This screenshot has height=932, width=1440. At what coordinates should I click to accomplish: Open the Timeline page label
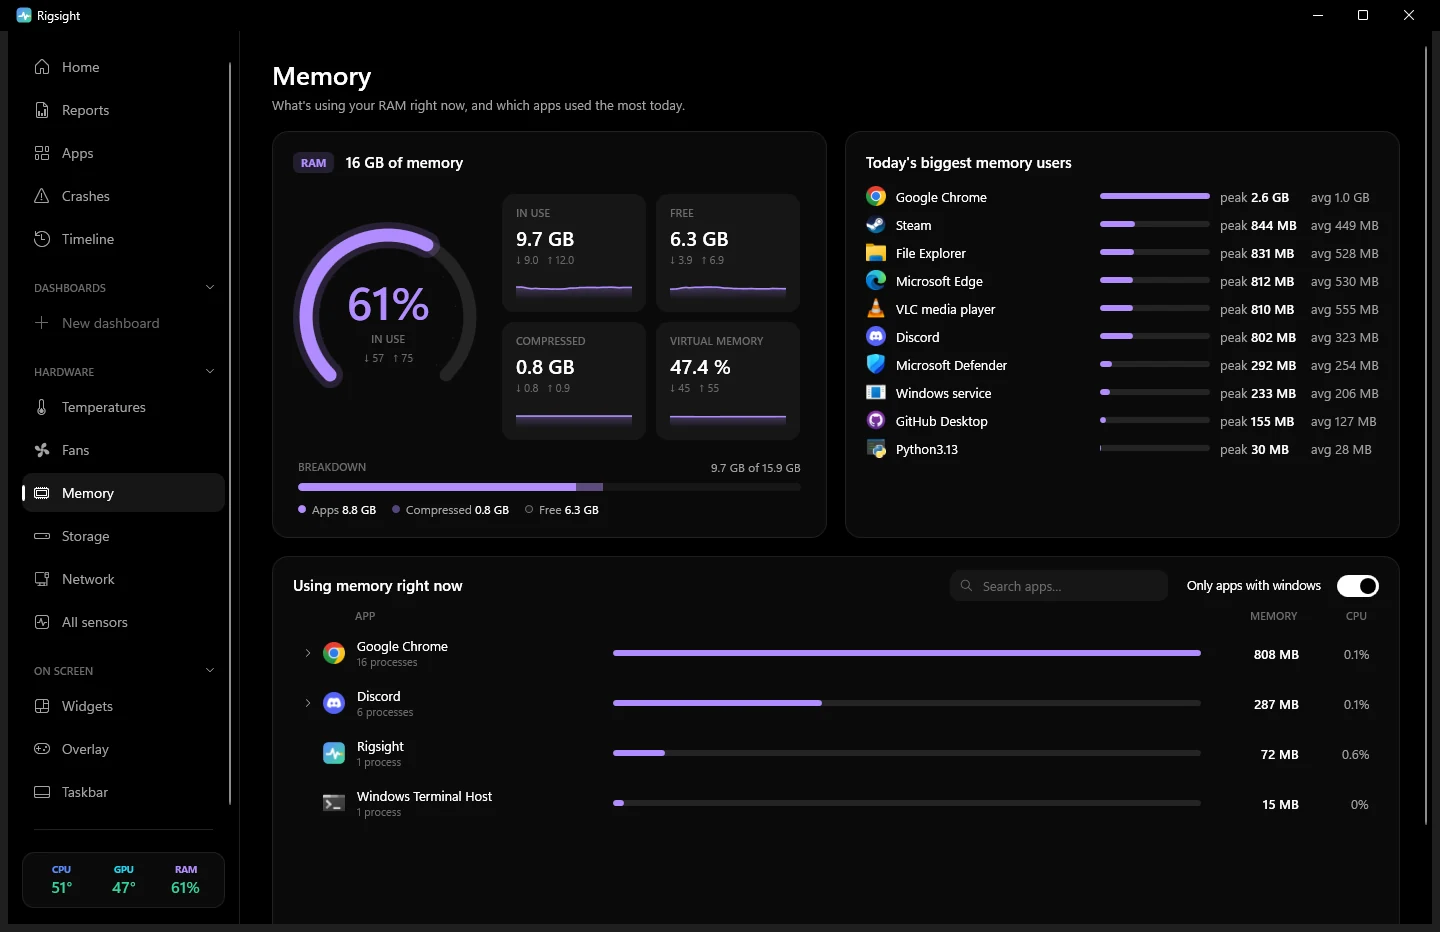click(x=88, y=239)
